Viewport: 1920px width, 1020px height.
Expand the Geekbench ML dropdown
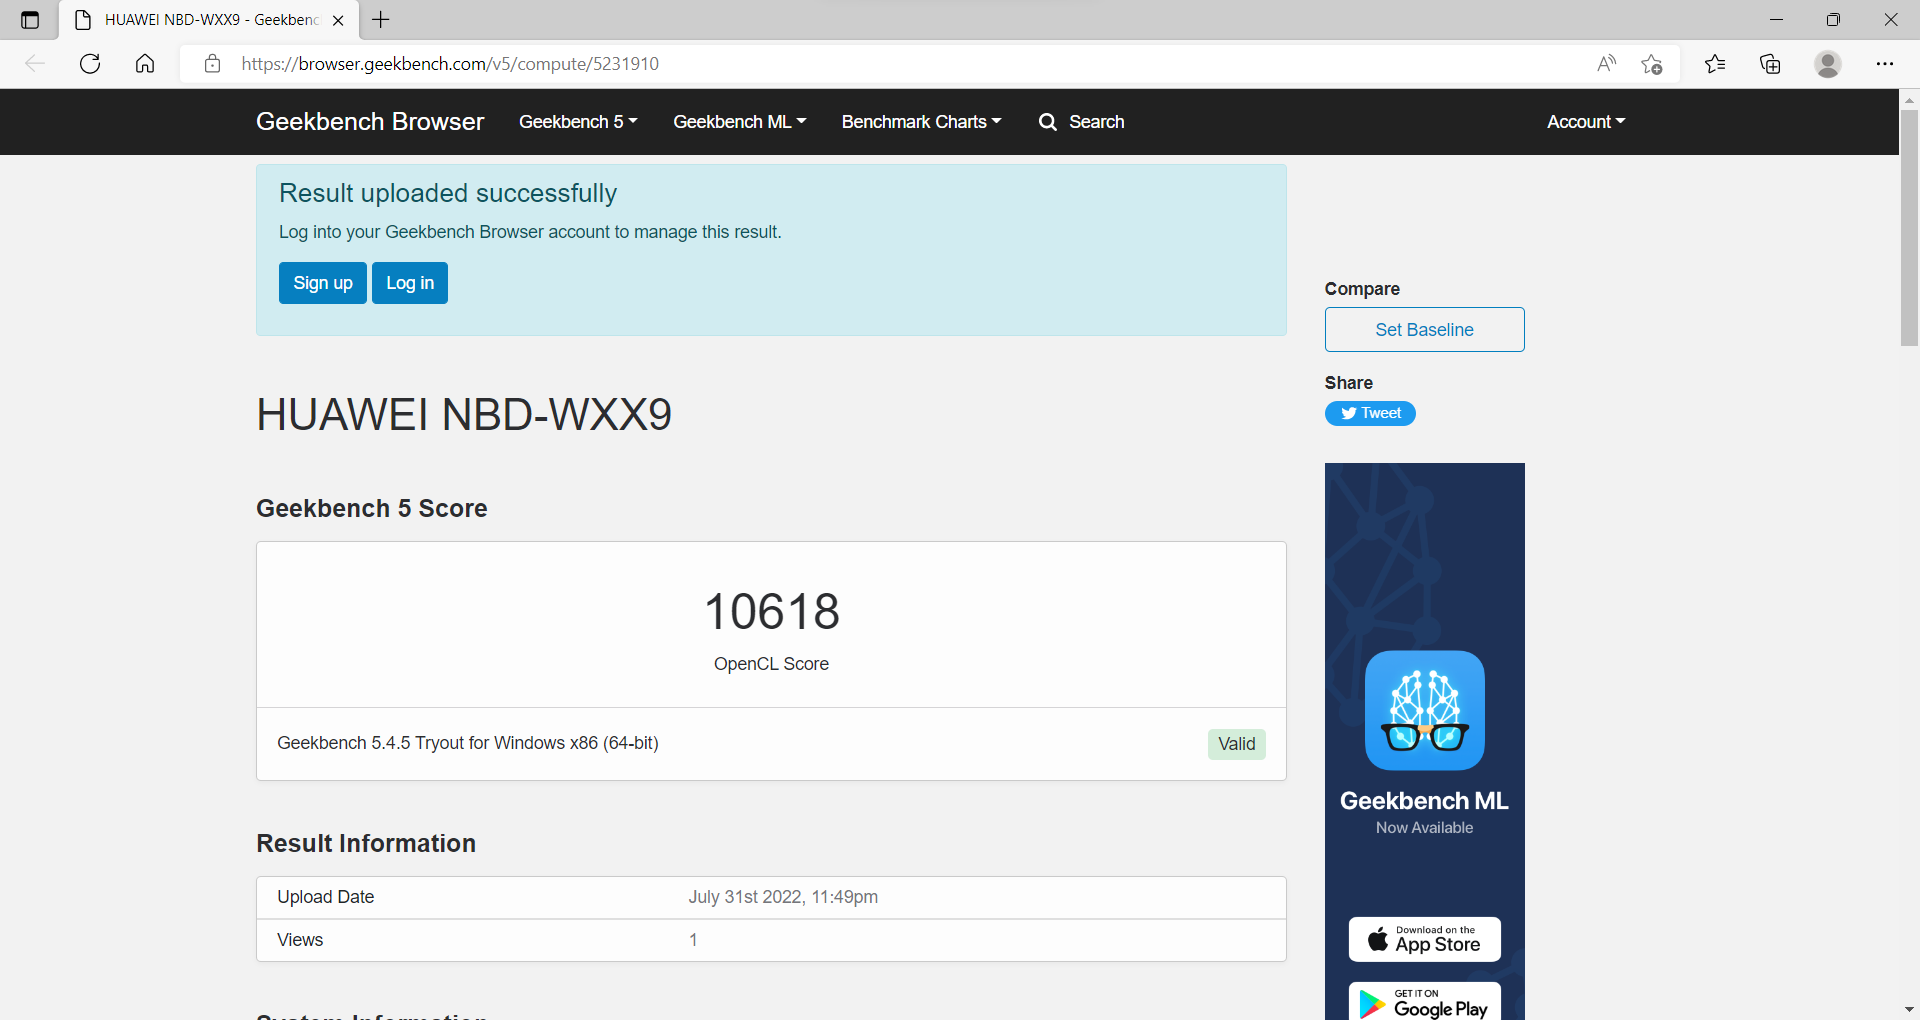740,122
